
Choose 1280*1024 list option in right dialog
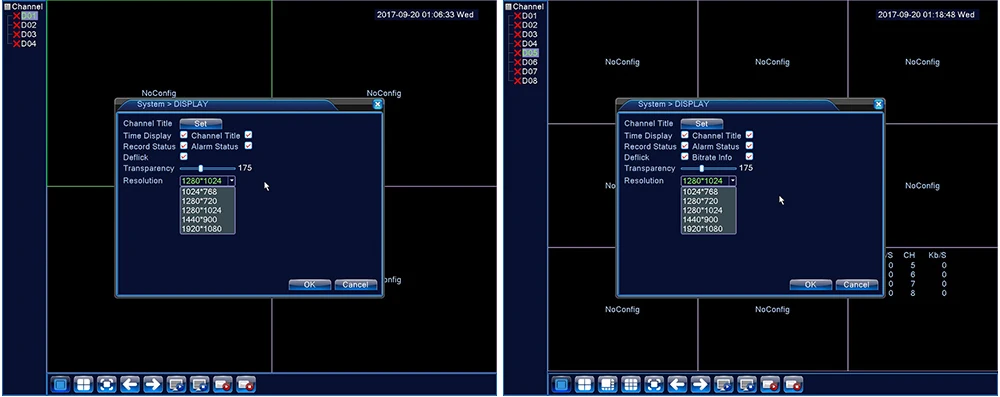pos(709,210)
